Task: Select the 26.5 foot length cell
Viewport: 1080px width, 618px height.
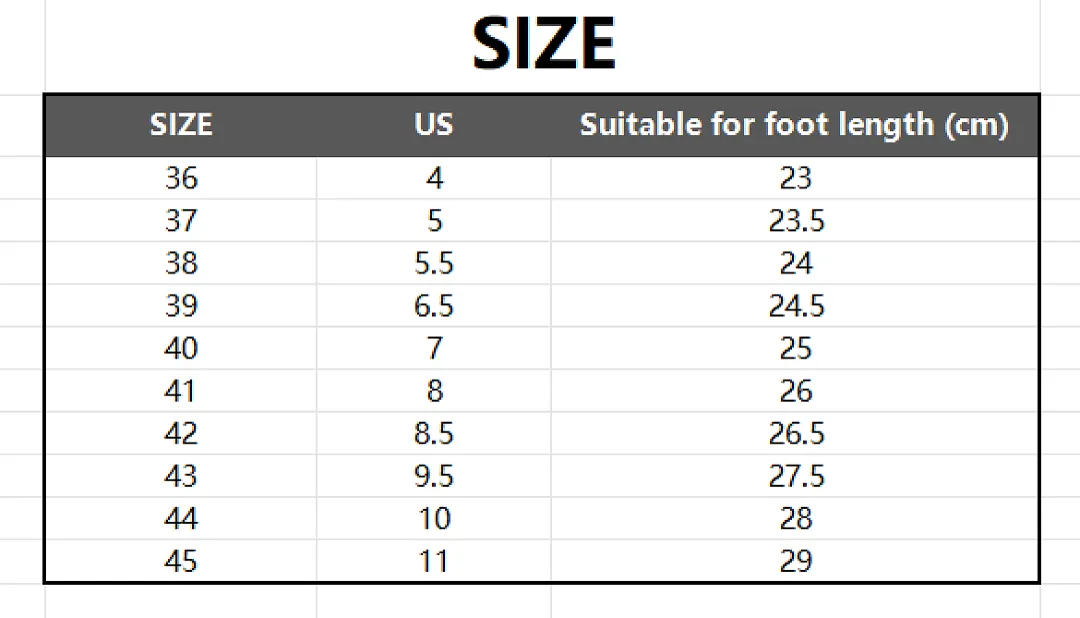Action: 794,433
